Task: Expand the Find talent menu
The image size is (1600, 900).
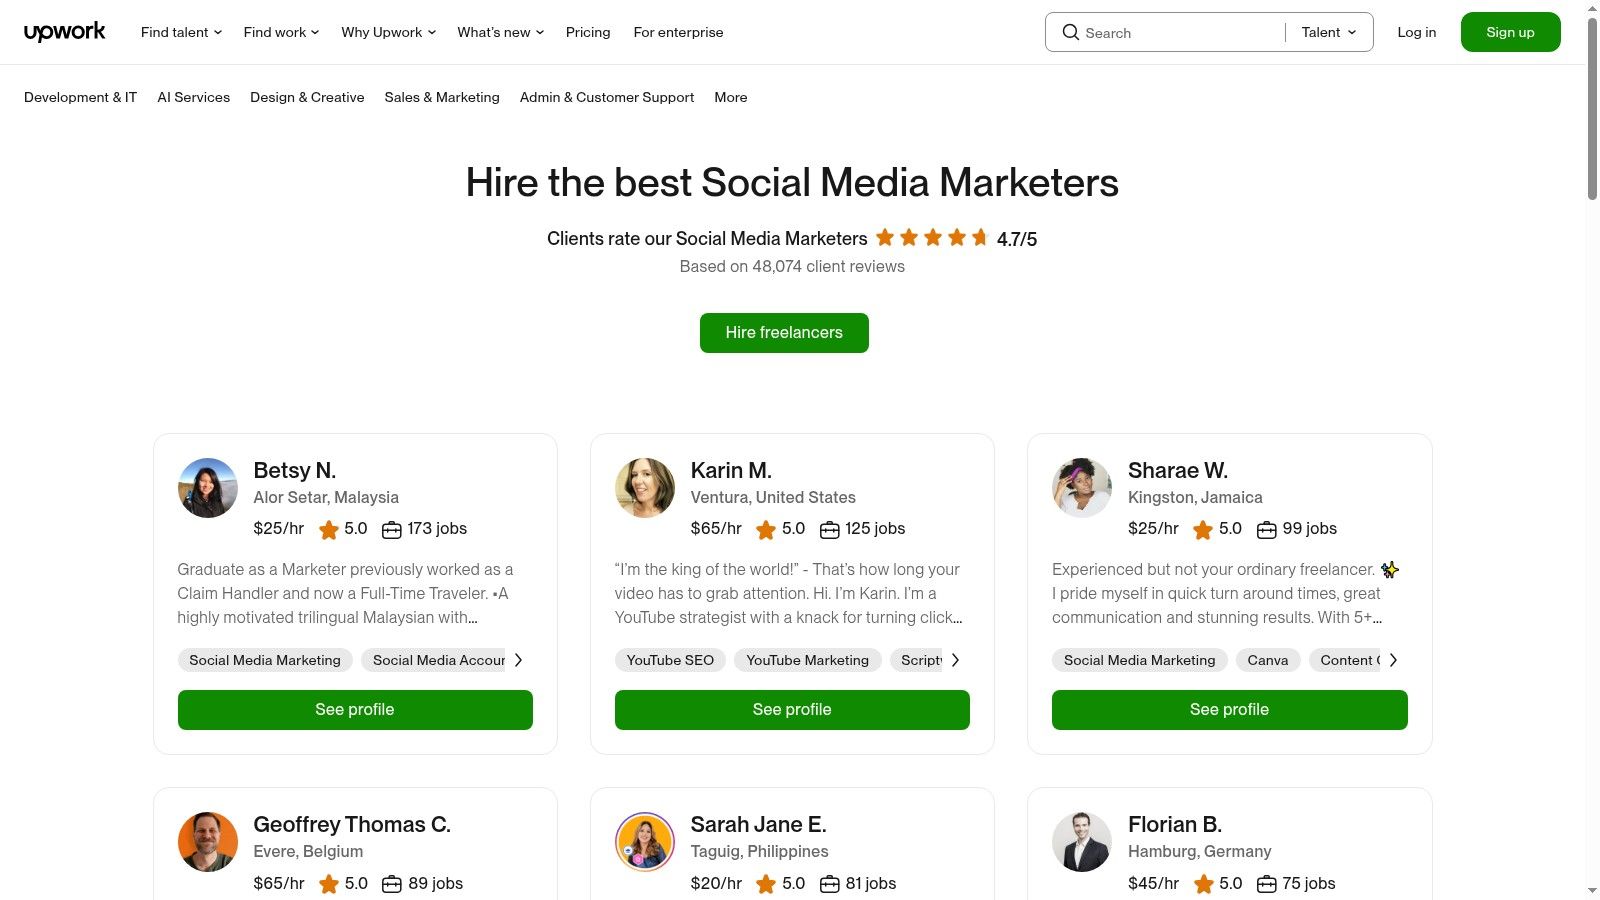Action: coord(181,32)
